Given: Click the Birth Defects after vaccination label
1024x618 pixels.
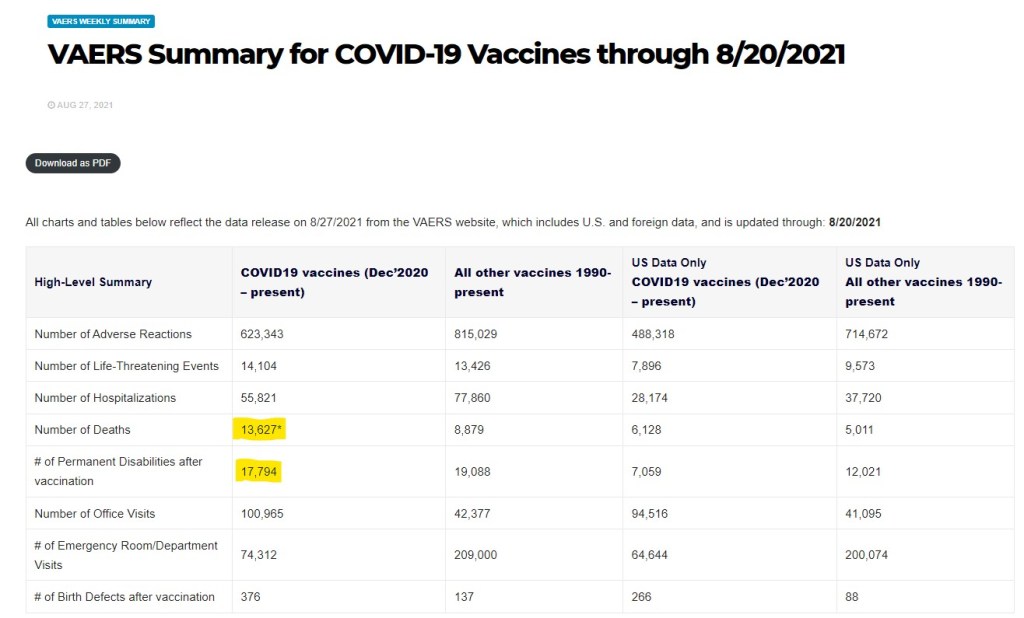Looking at the screenshot, I should 125,597.
